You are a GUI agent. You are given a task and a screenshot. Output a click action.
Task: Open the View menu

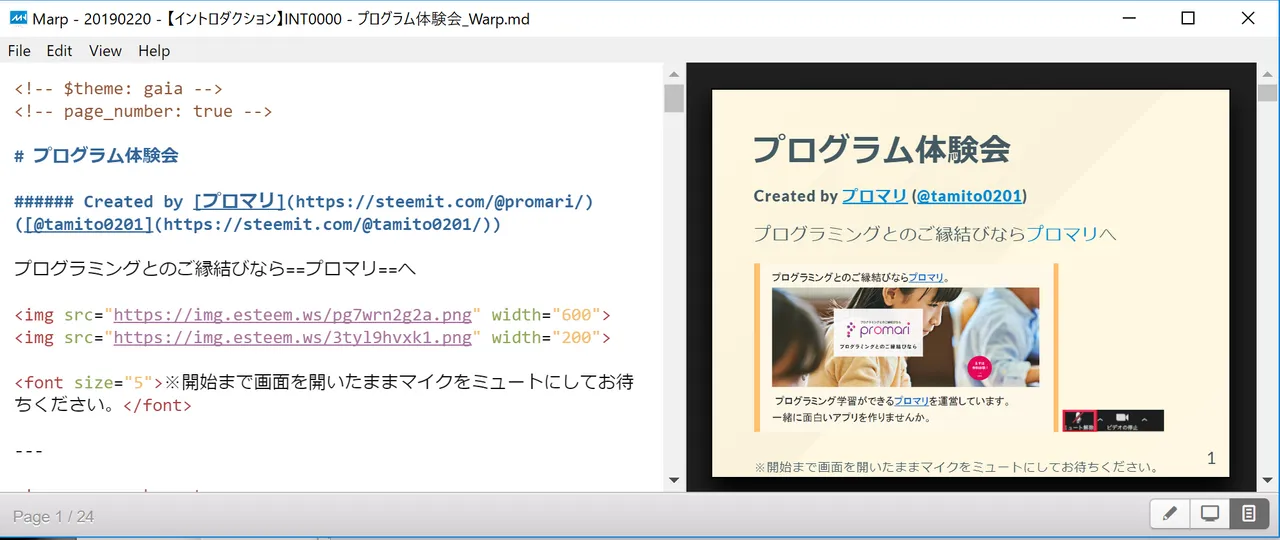(x=105, y=51)
